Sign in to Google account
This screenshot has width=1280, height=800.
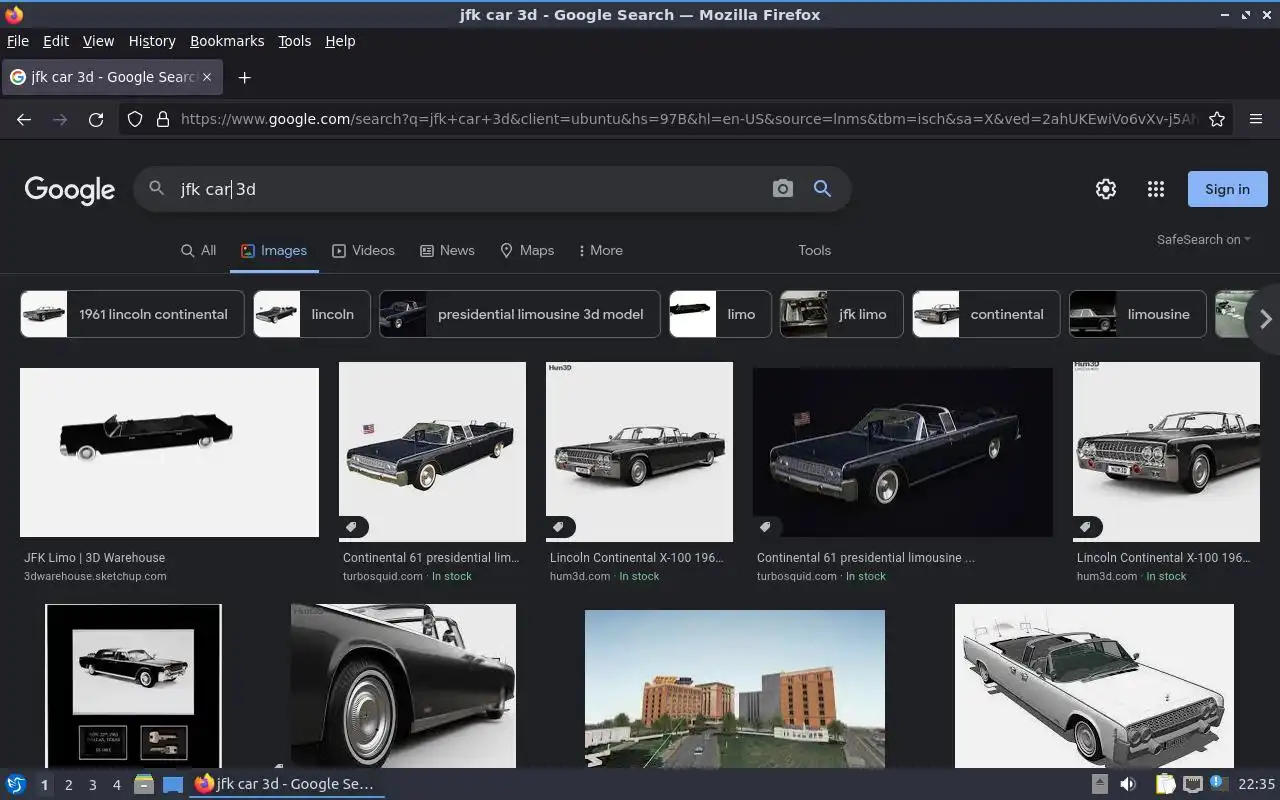(x=1227, y=189)
